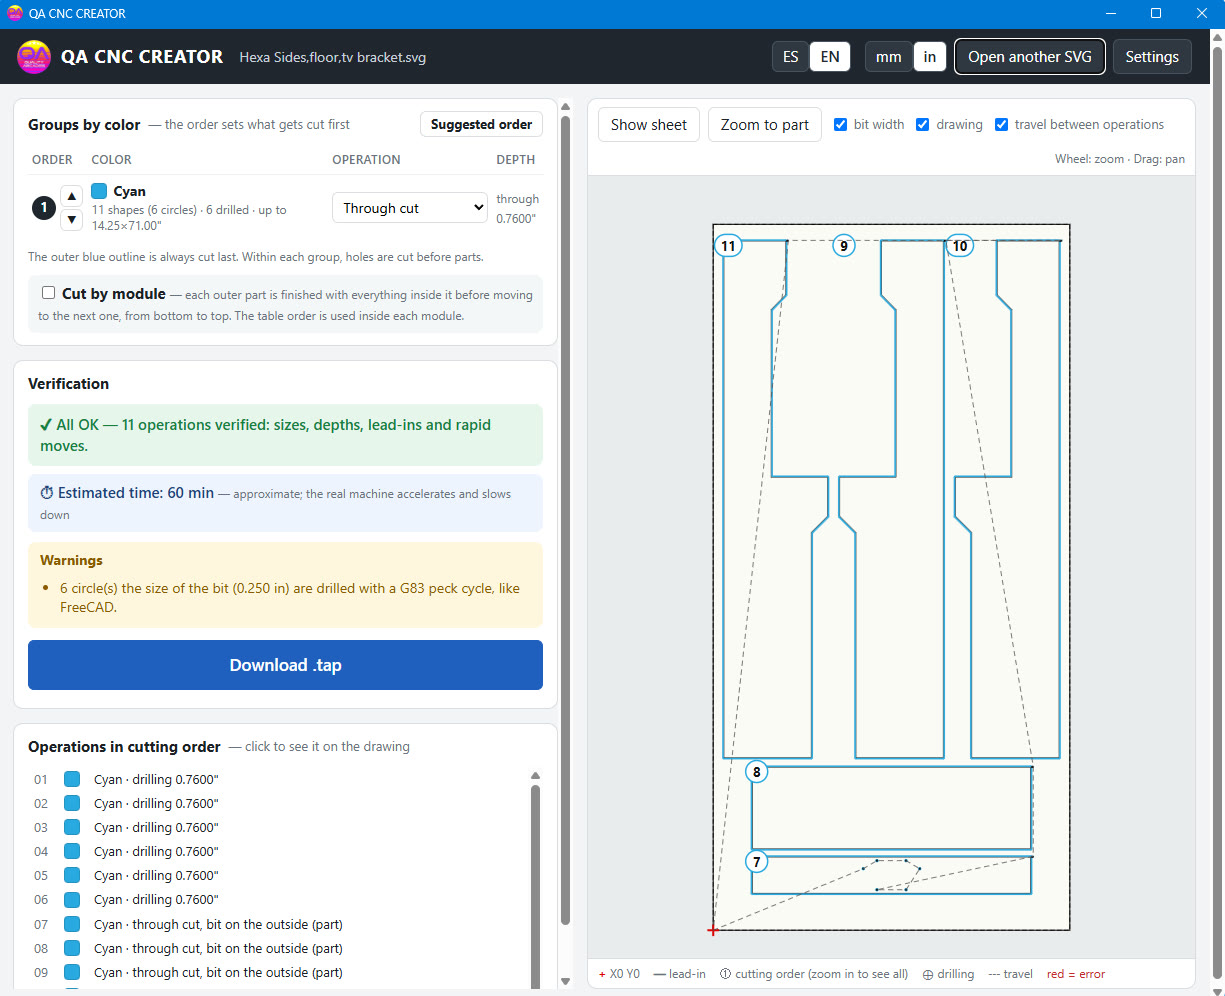Select cut marker number 11 on drawing
The height and width of the screenshot is (996, 1225).
coord(728,246)
